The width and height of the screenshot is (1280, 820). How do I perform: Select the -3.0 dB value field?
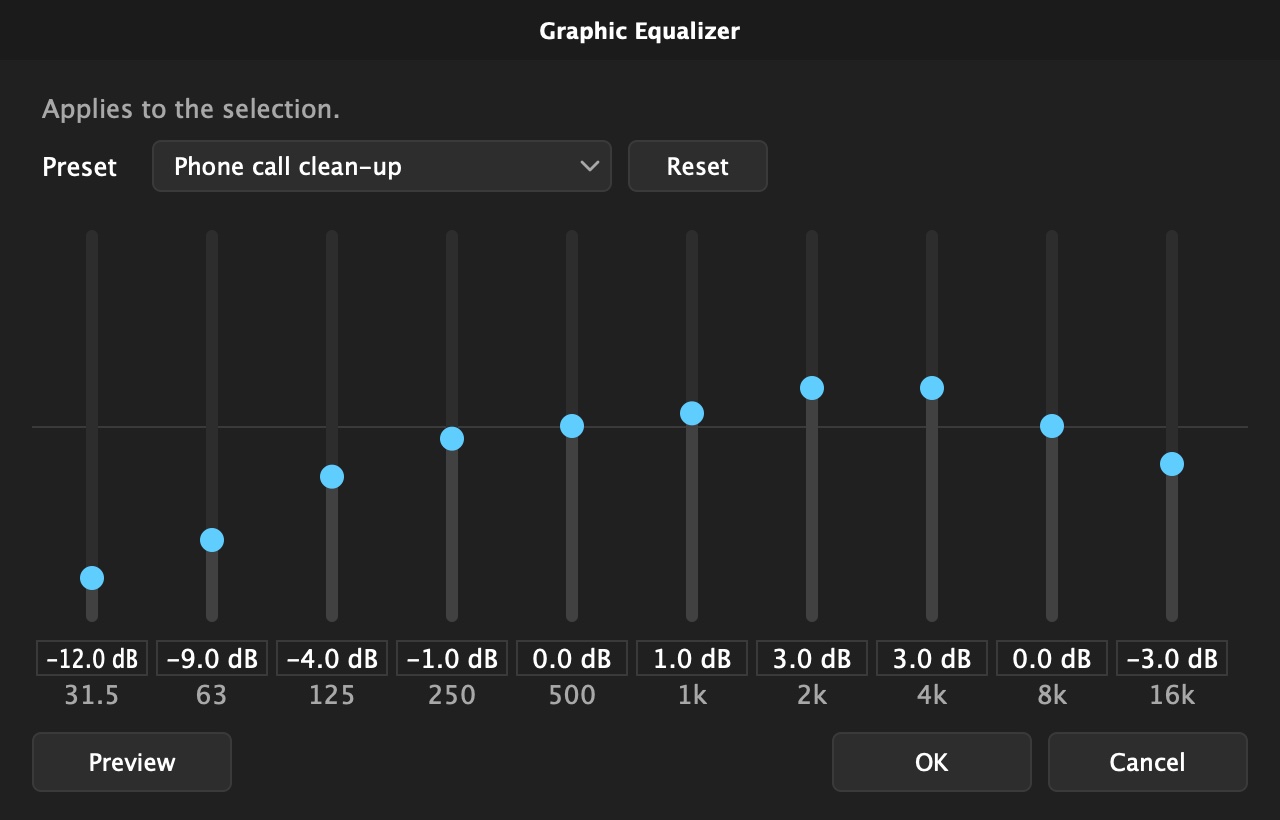coord(1172,659)
